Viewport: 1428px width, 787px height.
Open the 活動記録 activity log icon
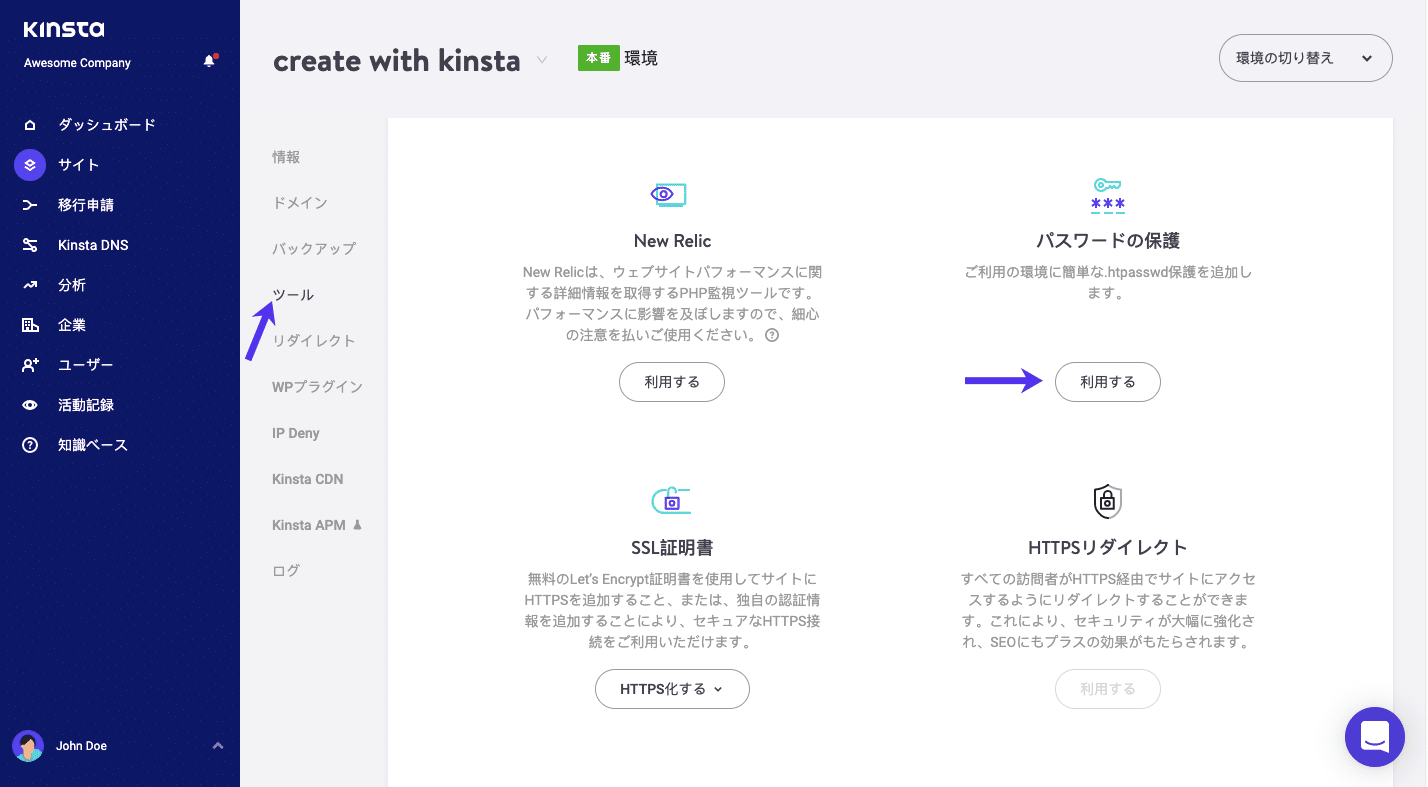pyautogui.click(x=29, y=404)
